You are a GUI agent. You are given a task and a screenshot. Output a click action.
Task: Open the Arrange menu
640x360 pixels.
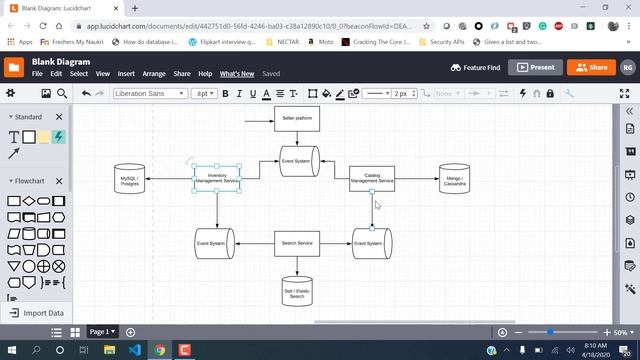[154, 74]
